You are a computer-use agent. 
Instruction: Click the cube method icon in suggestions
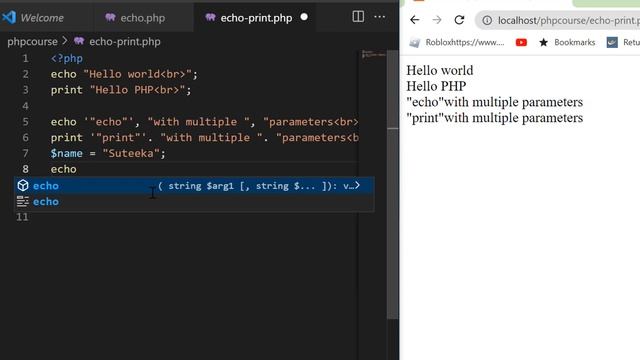23,186
